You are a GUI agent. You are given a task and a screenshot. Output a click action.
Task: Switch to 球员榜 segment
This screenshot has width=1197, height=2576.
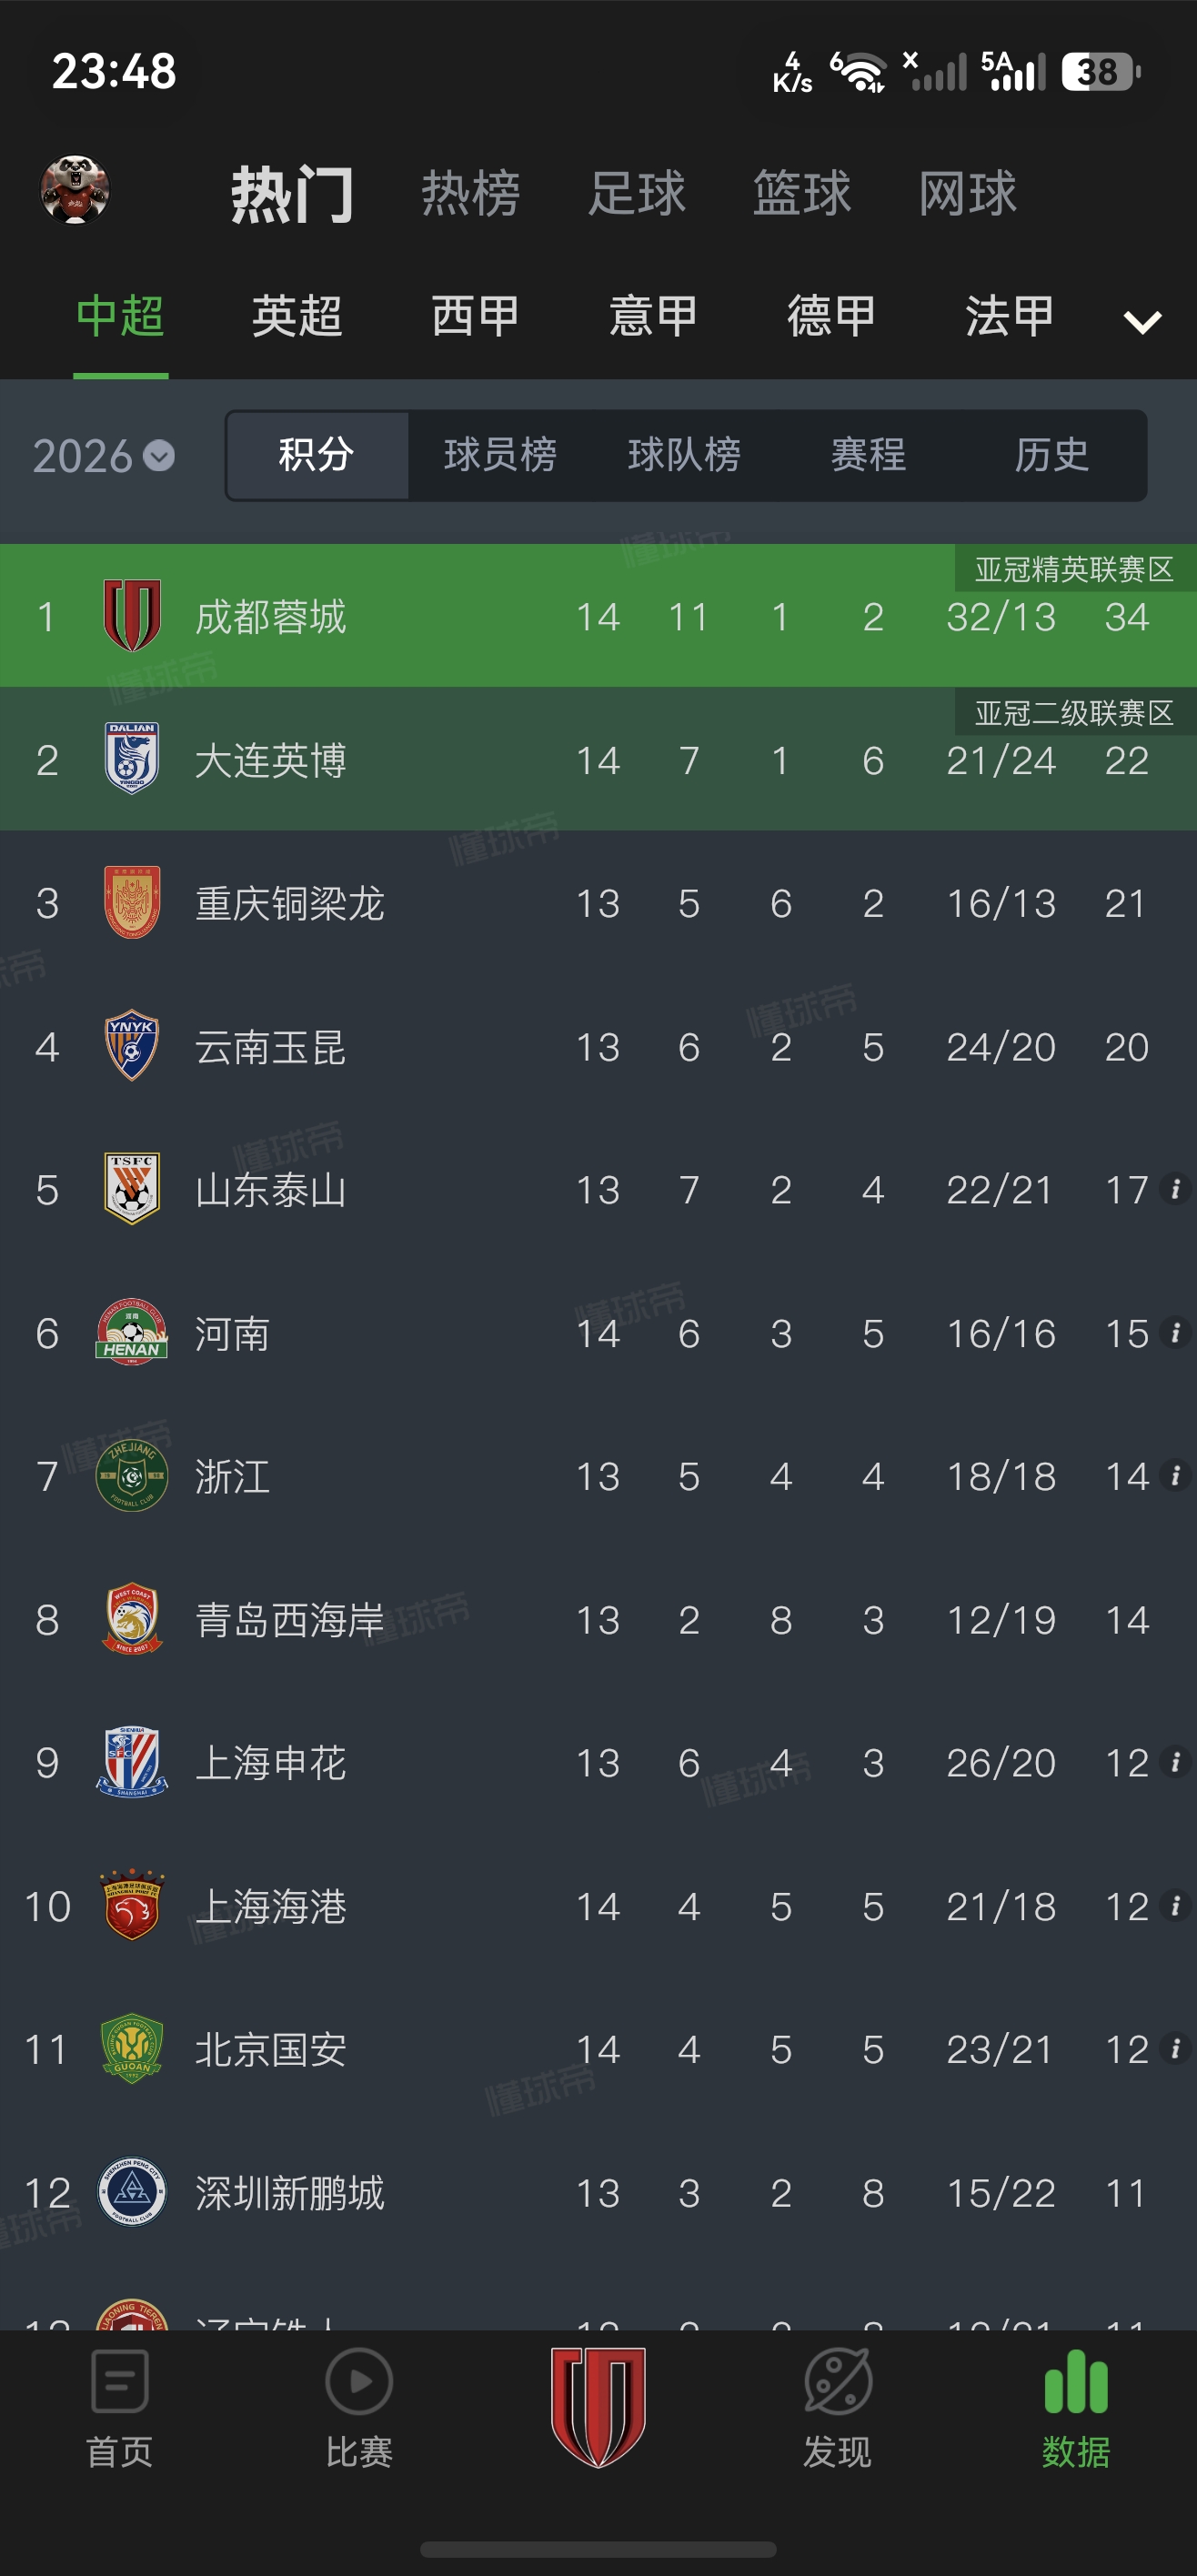point(500,455)
